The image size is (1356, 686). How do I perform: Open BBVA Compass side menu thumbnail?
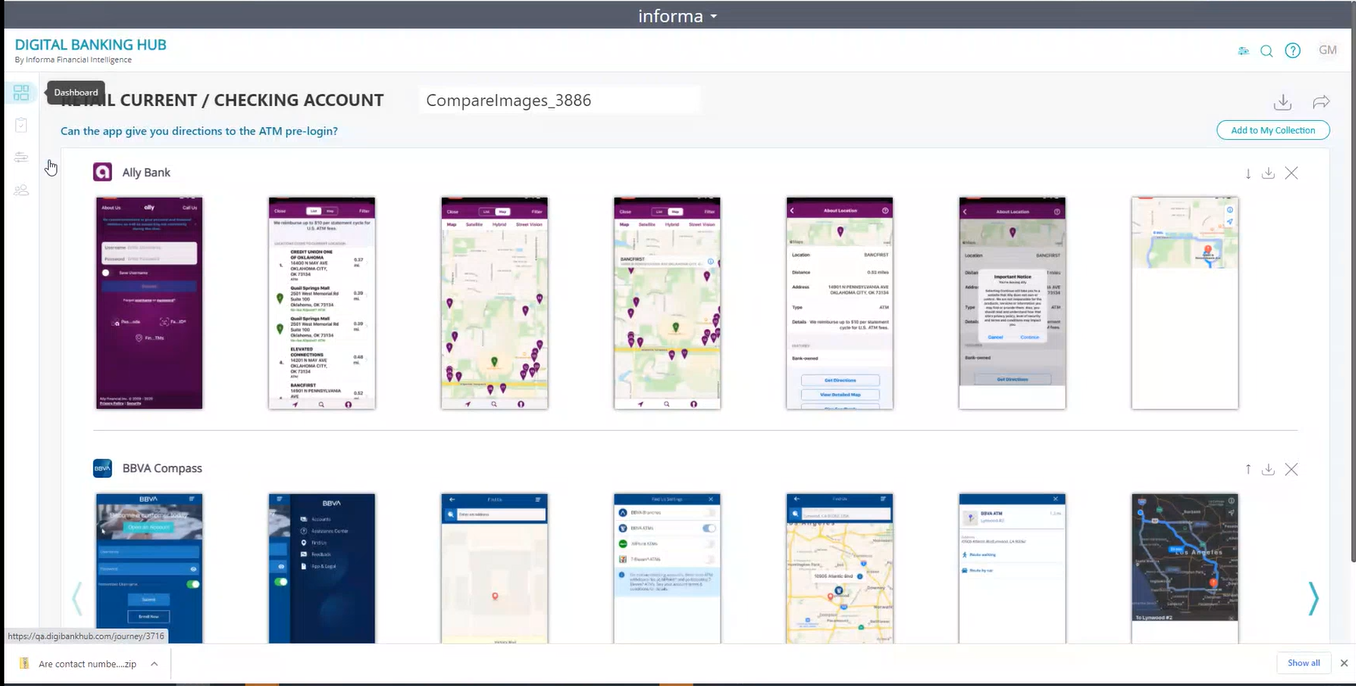(322, 568)
